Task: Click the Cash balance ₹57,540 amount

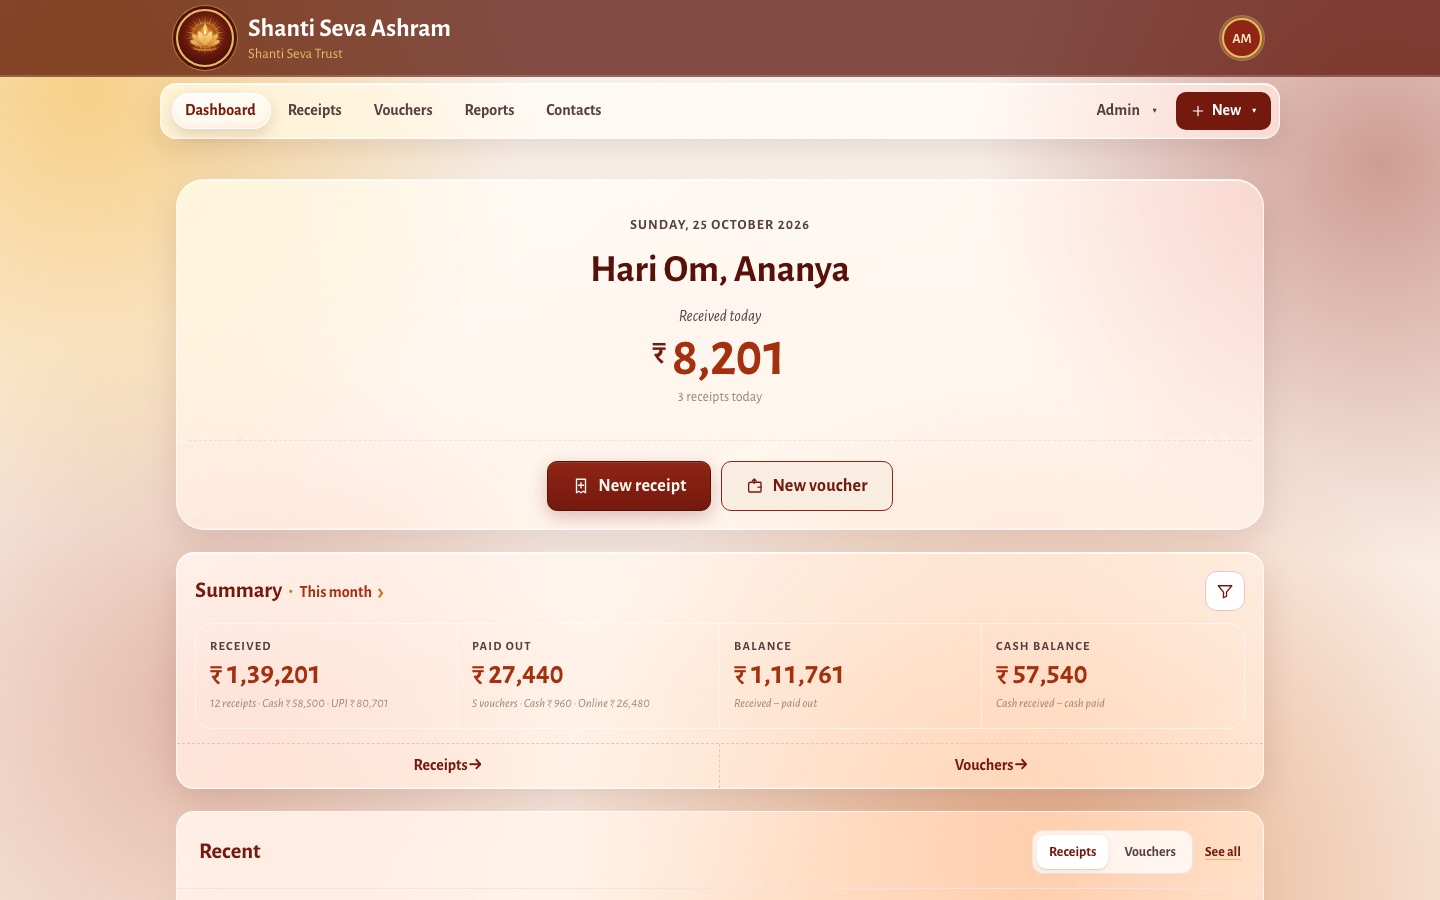Action: (1042, 675)
